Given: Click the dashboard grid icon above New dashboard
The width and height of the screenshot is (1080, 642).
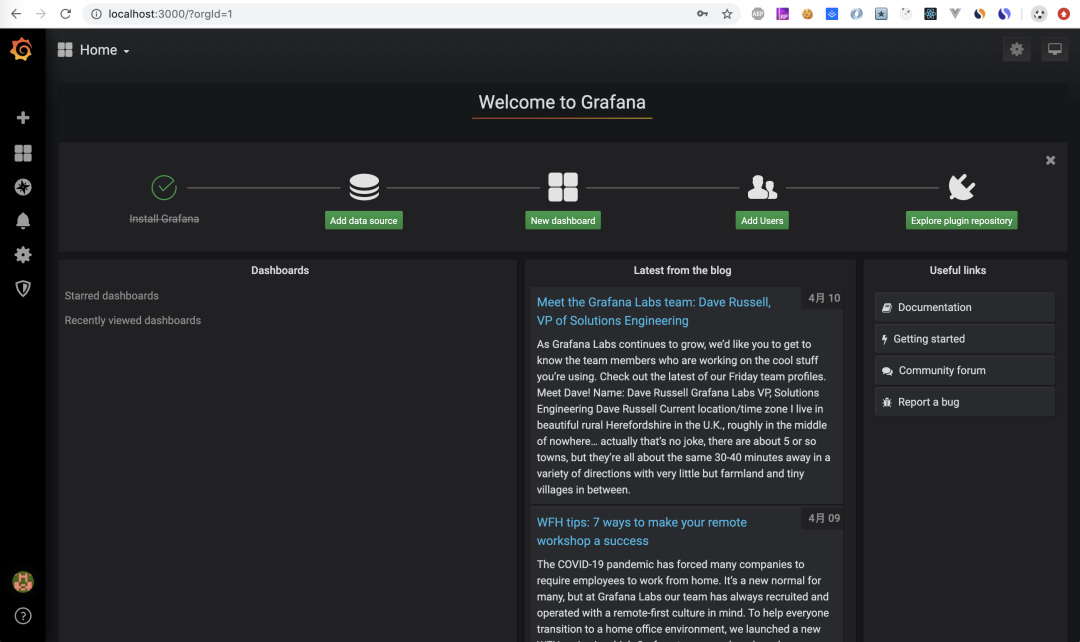Looking at the screenshot, I should tap(563, 187).
